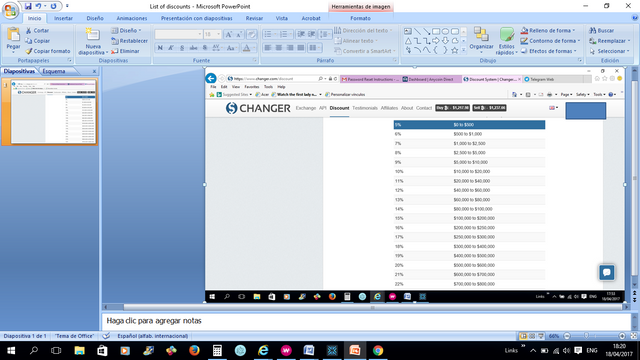Toggle normal view button in status bar
Image resolution: width=640 pixels, height=360 pixels.
pyautogui.click(x=523, y=336)
